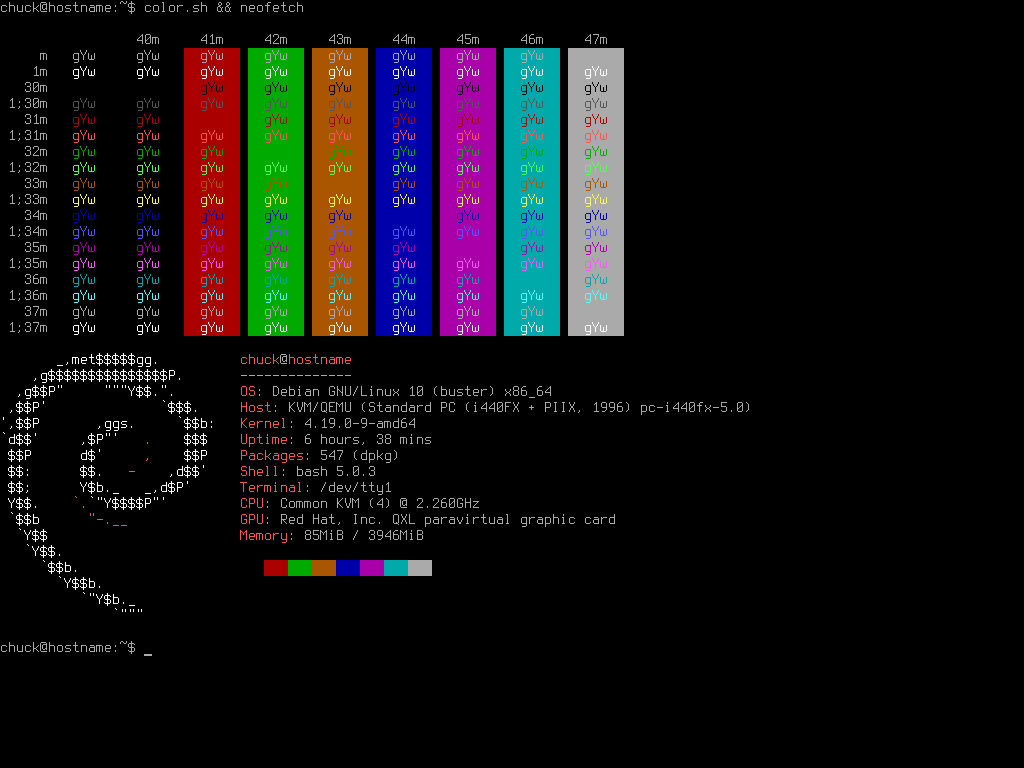This screenshot has height=768, width=1024.
Task: Click the Packages value "547 (dpkg)"
Action: [x=360, y=456]
